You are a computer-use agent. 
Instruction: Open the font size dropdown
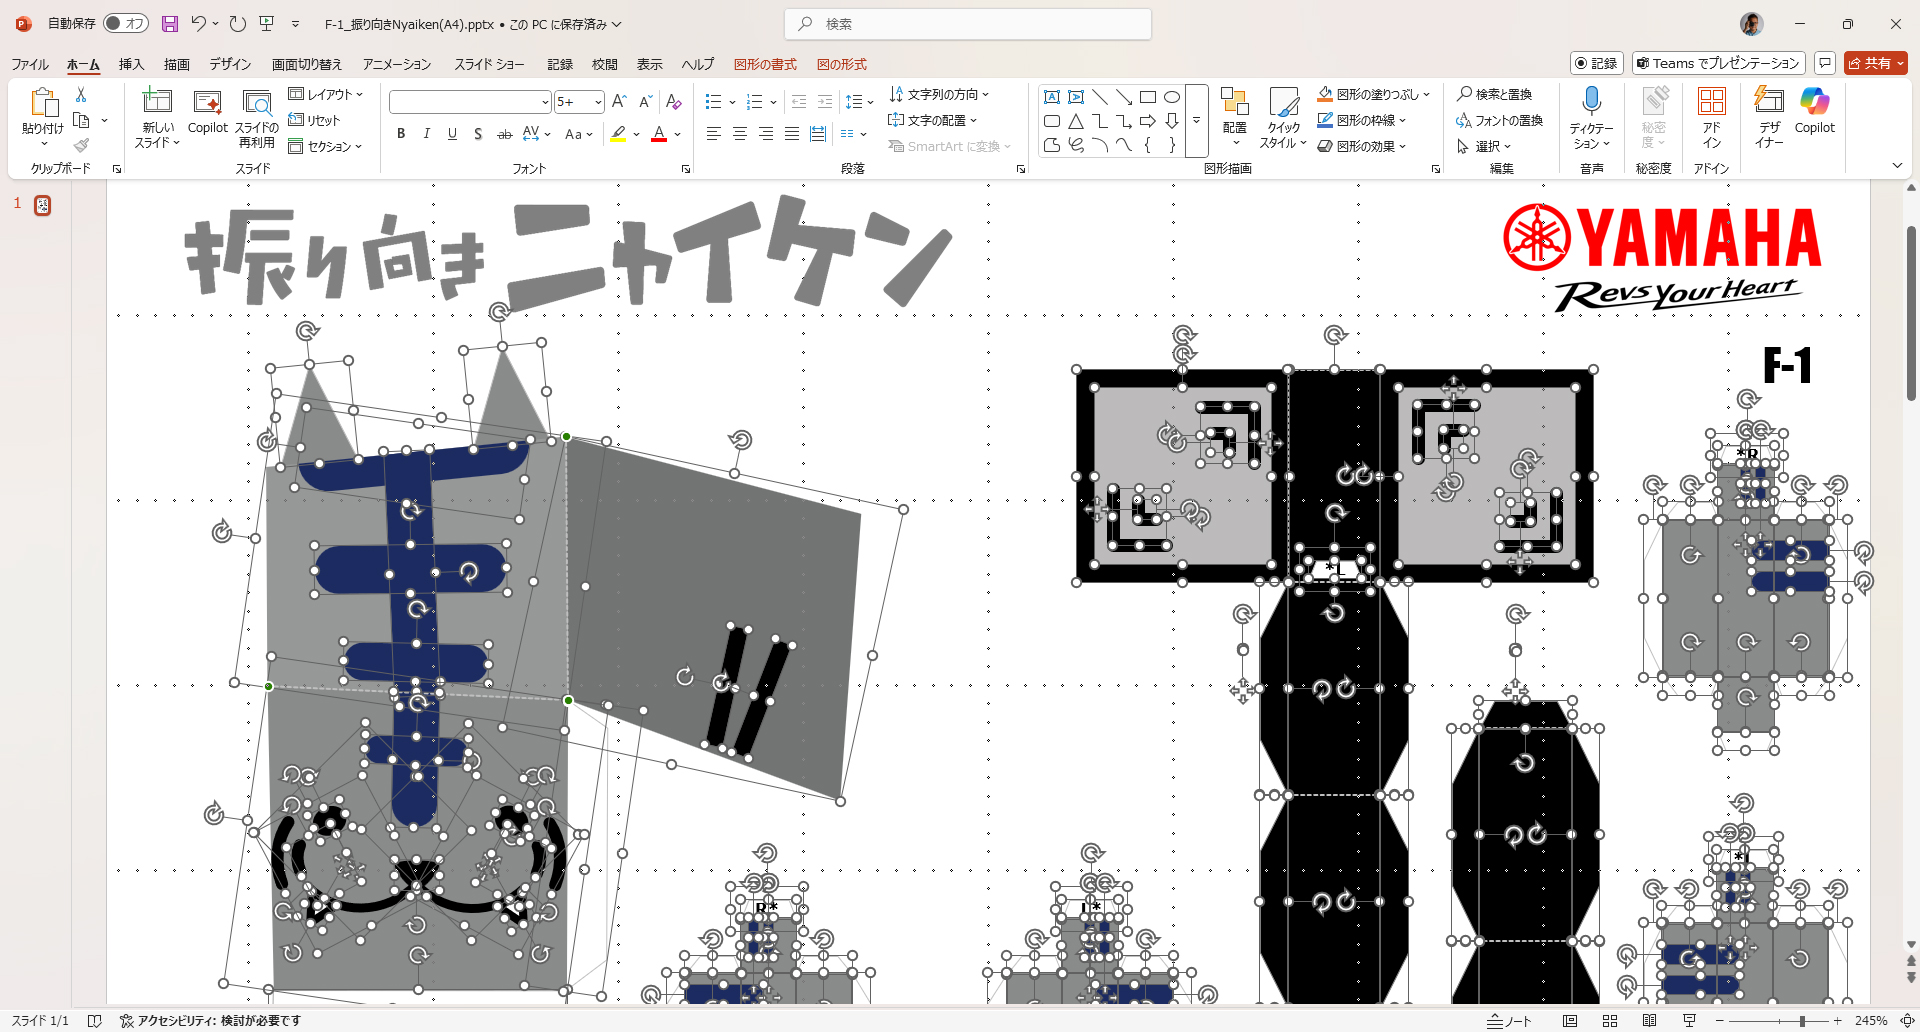(x=598, y=102)
